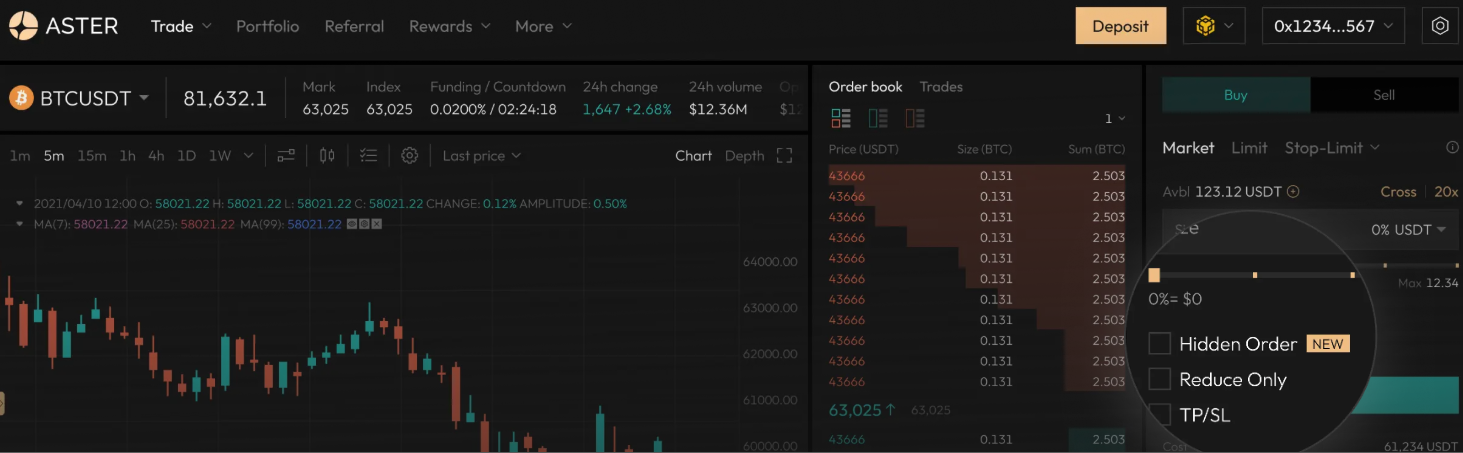
Task: Show both bids and asks order book view
Action: pos(841,119)
